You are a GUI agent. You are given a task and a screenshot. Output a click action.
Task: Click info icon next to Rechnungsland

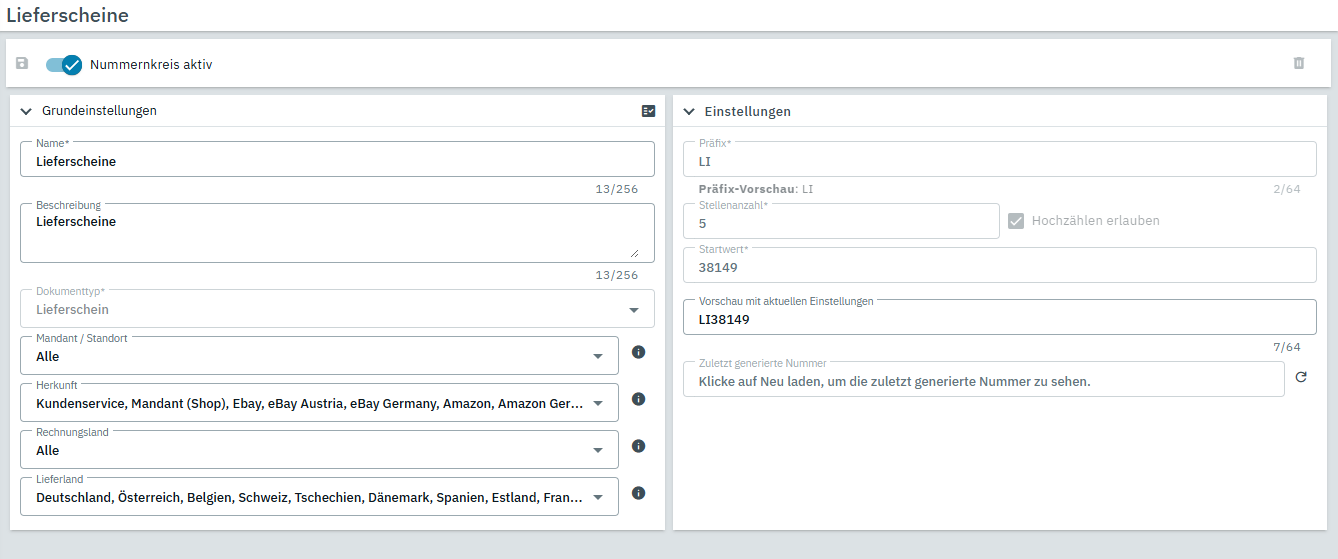pos(638,446)
